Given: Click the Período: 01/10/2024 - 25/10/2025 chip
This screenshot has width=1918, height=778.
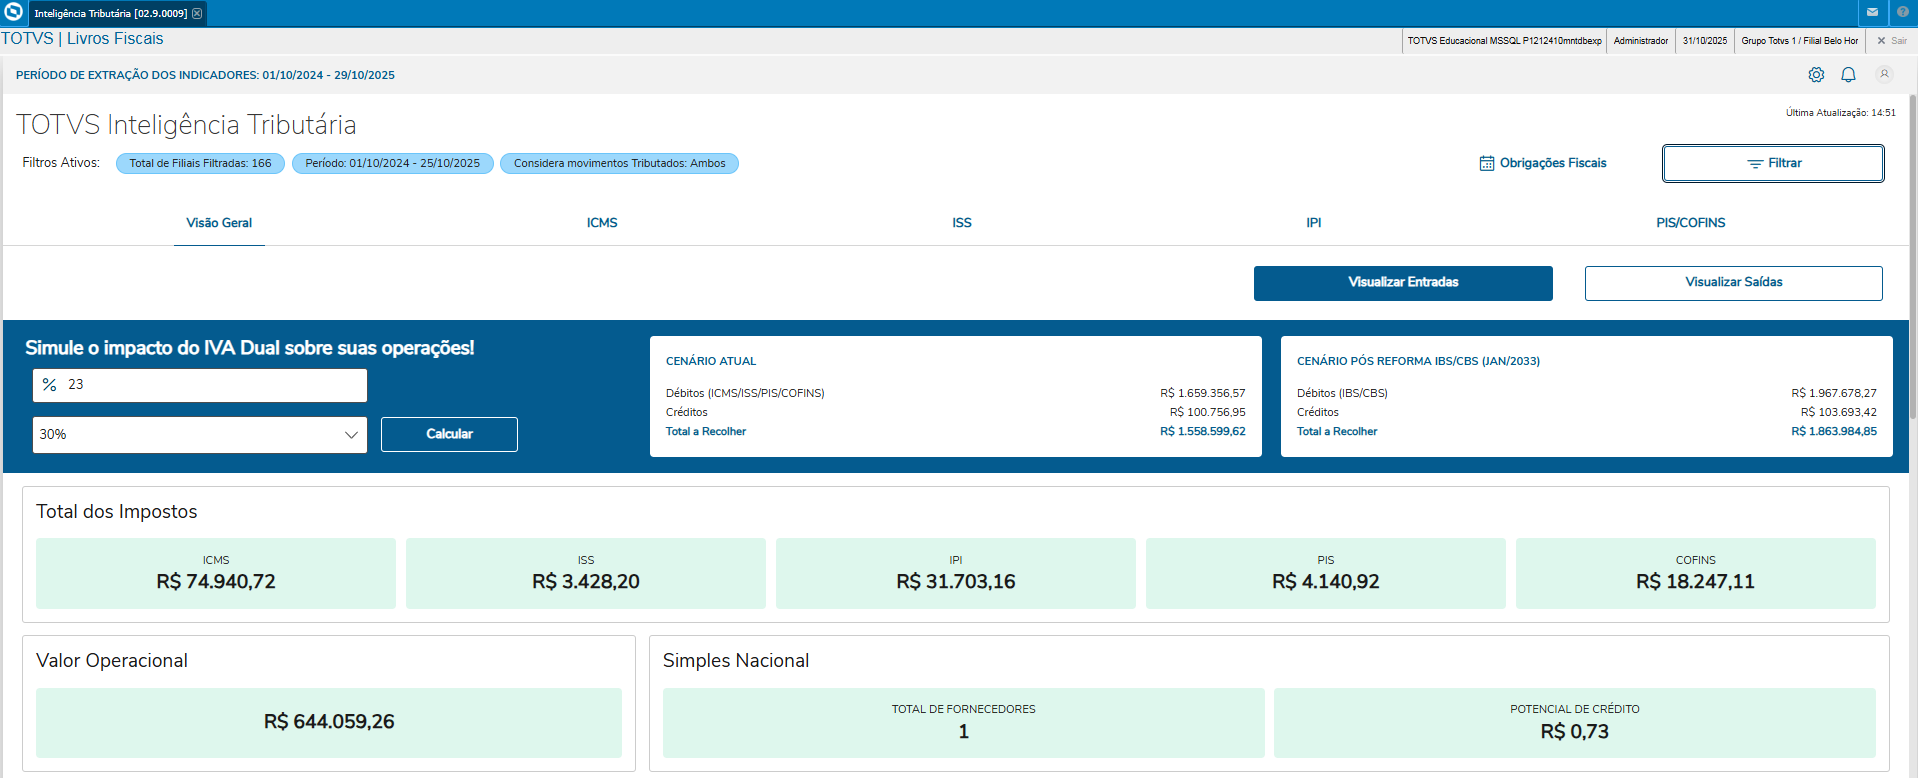Looking at the screenshot, I should click(393, 163).
